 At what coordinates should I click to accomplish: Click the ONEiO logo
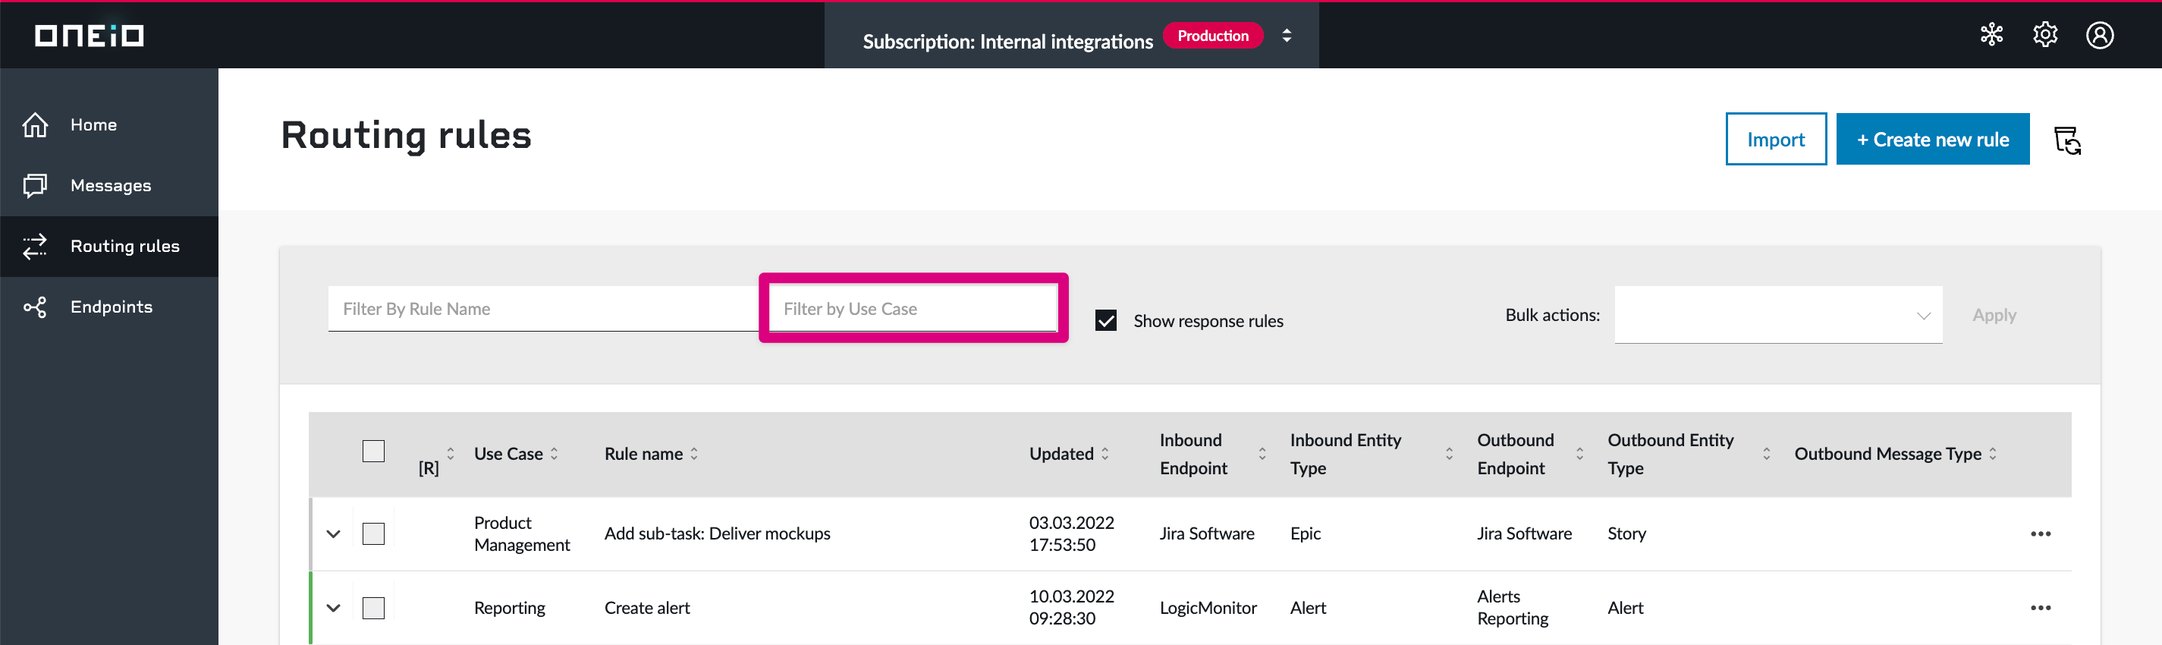pos(89,36)
